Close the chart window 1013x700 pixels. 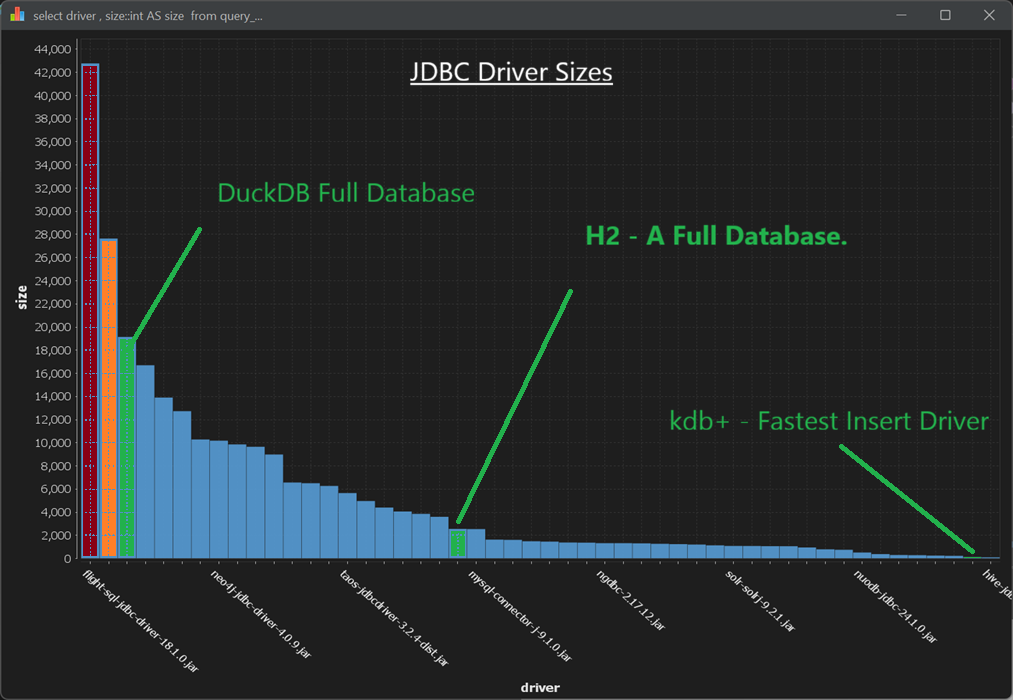coord(989,16)
